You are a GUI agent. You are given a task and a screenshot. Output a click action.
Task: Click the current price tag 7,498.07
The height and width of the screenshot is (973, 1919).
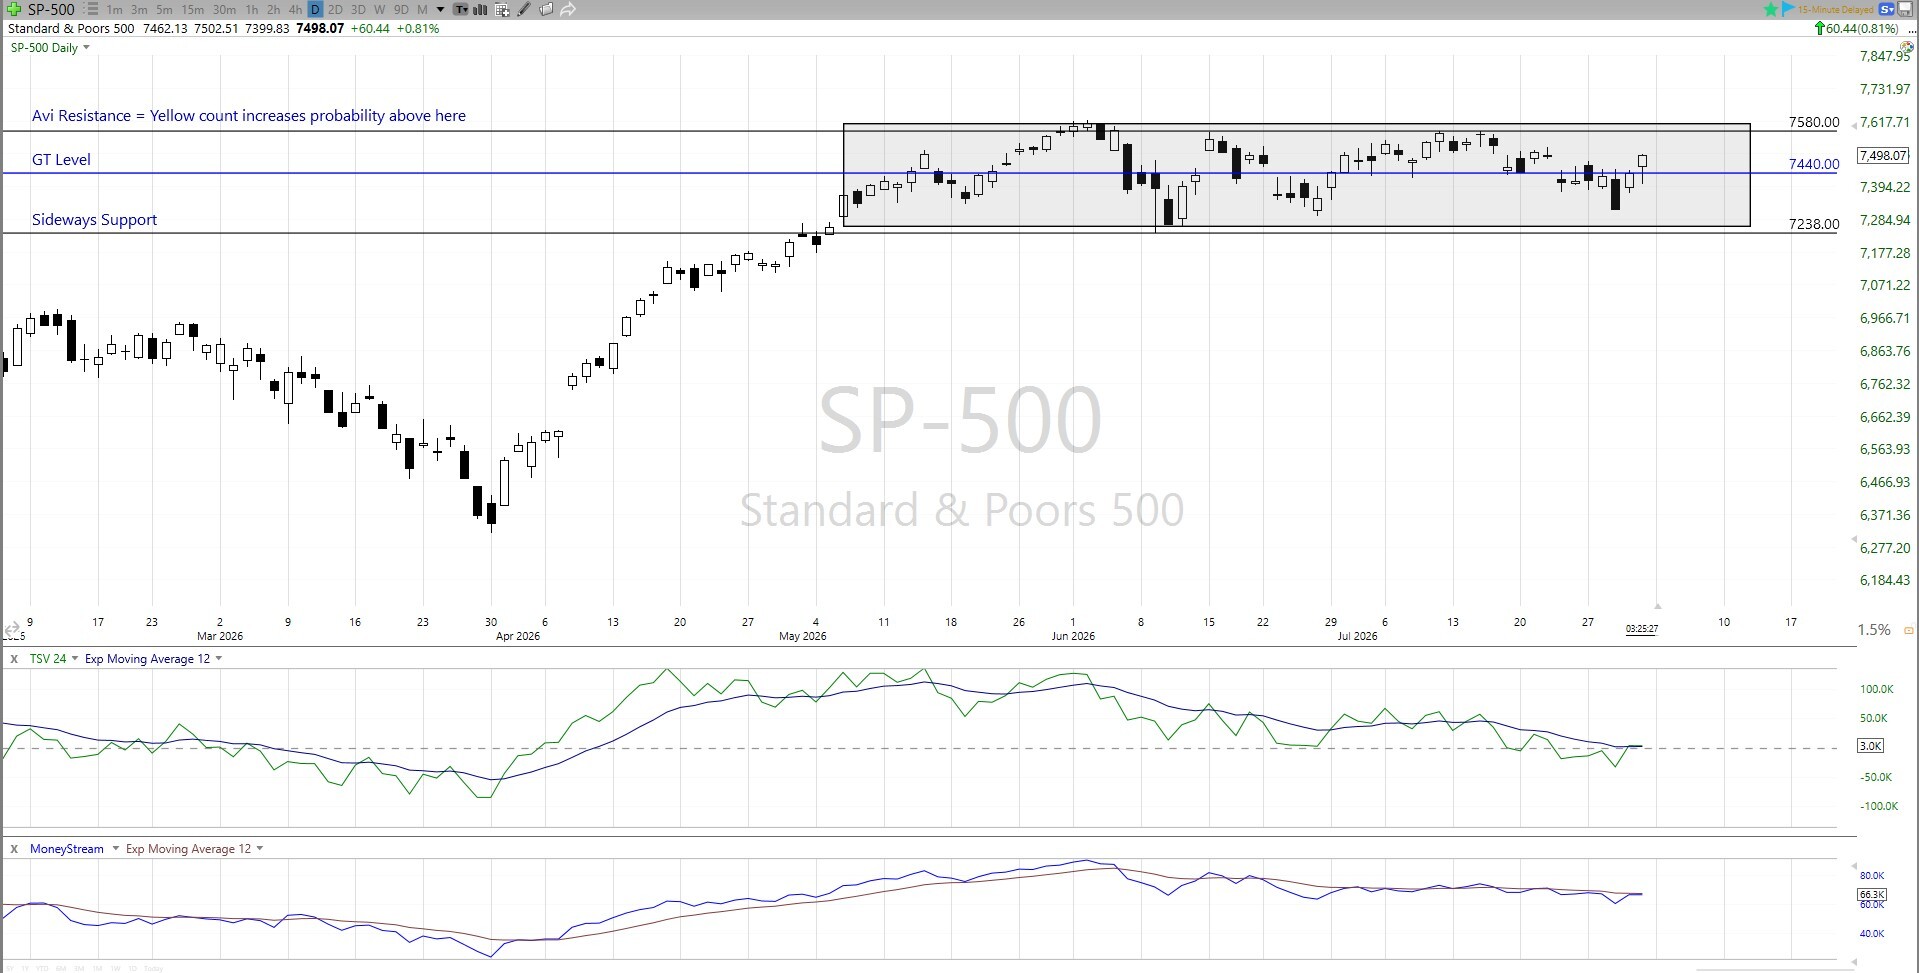pyautogui.click(x=1883, y=156)
